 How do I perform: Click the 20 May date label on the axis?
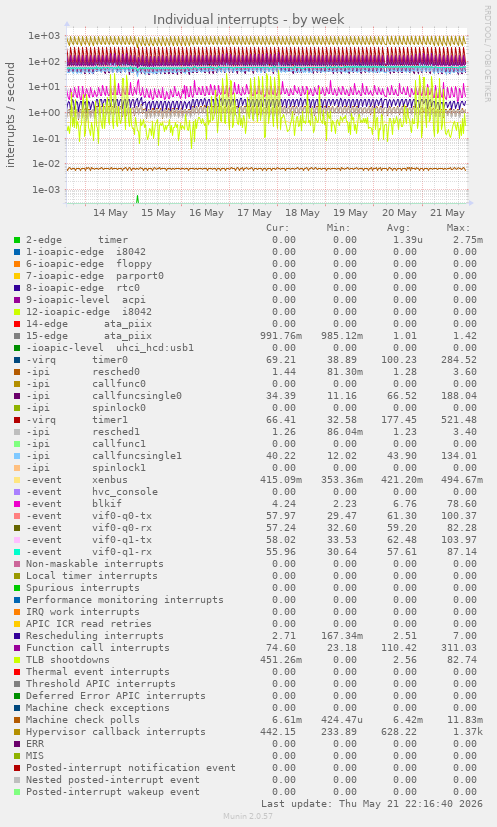399,213
